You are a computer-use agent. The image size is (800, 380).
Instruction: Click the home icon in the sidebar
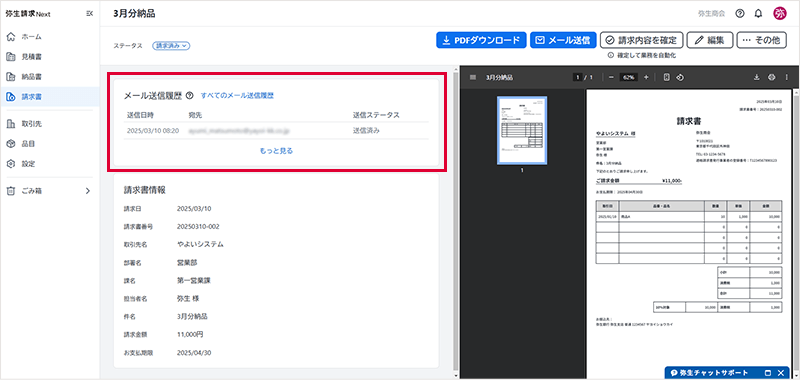[x=10, y=37]
